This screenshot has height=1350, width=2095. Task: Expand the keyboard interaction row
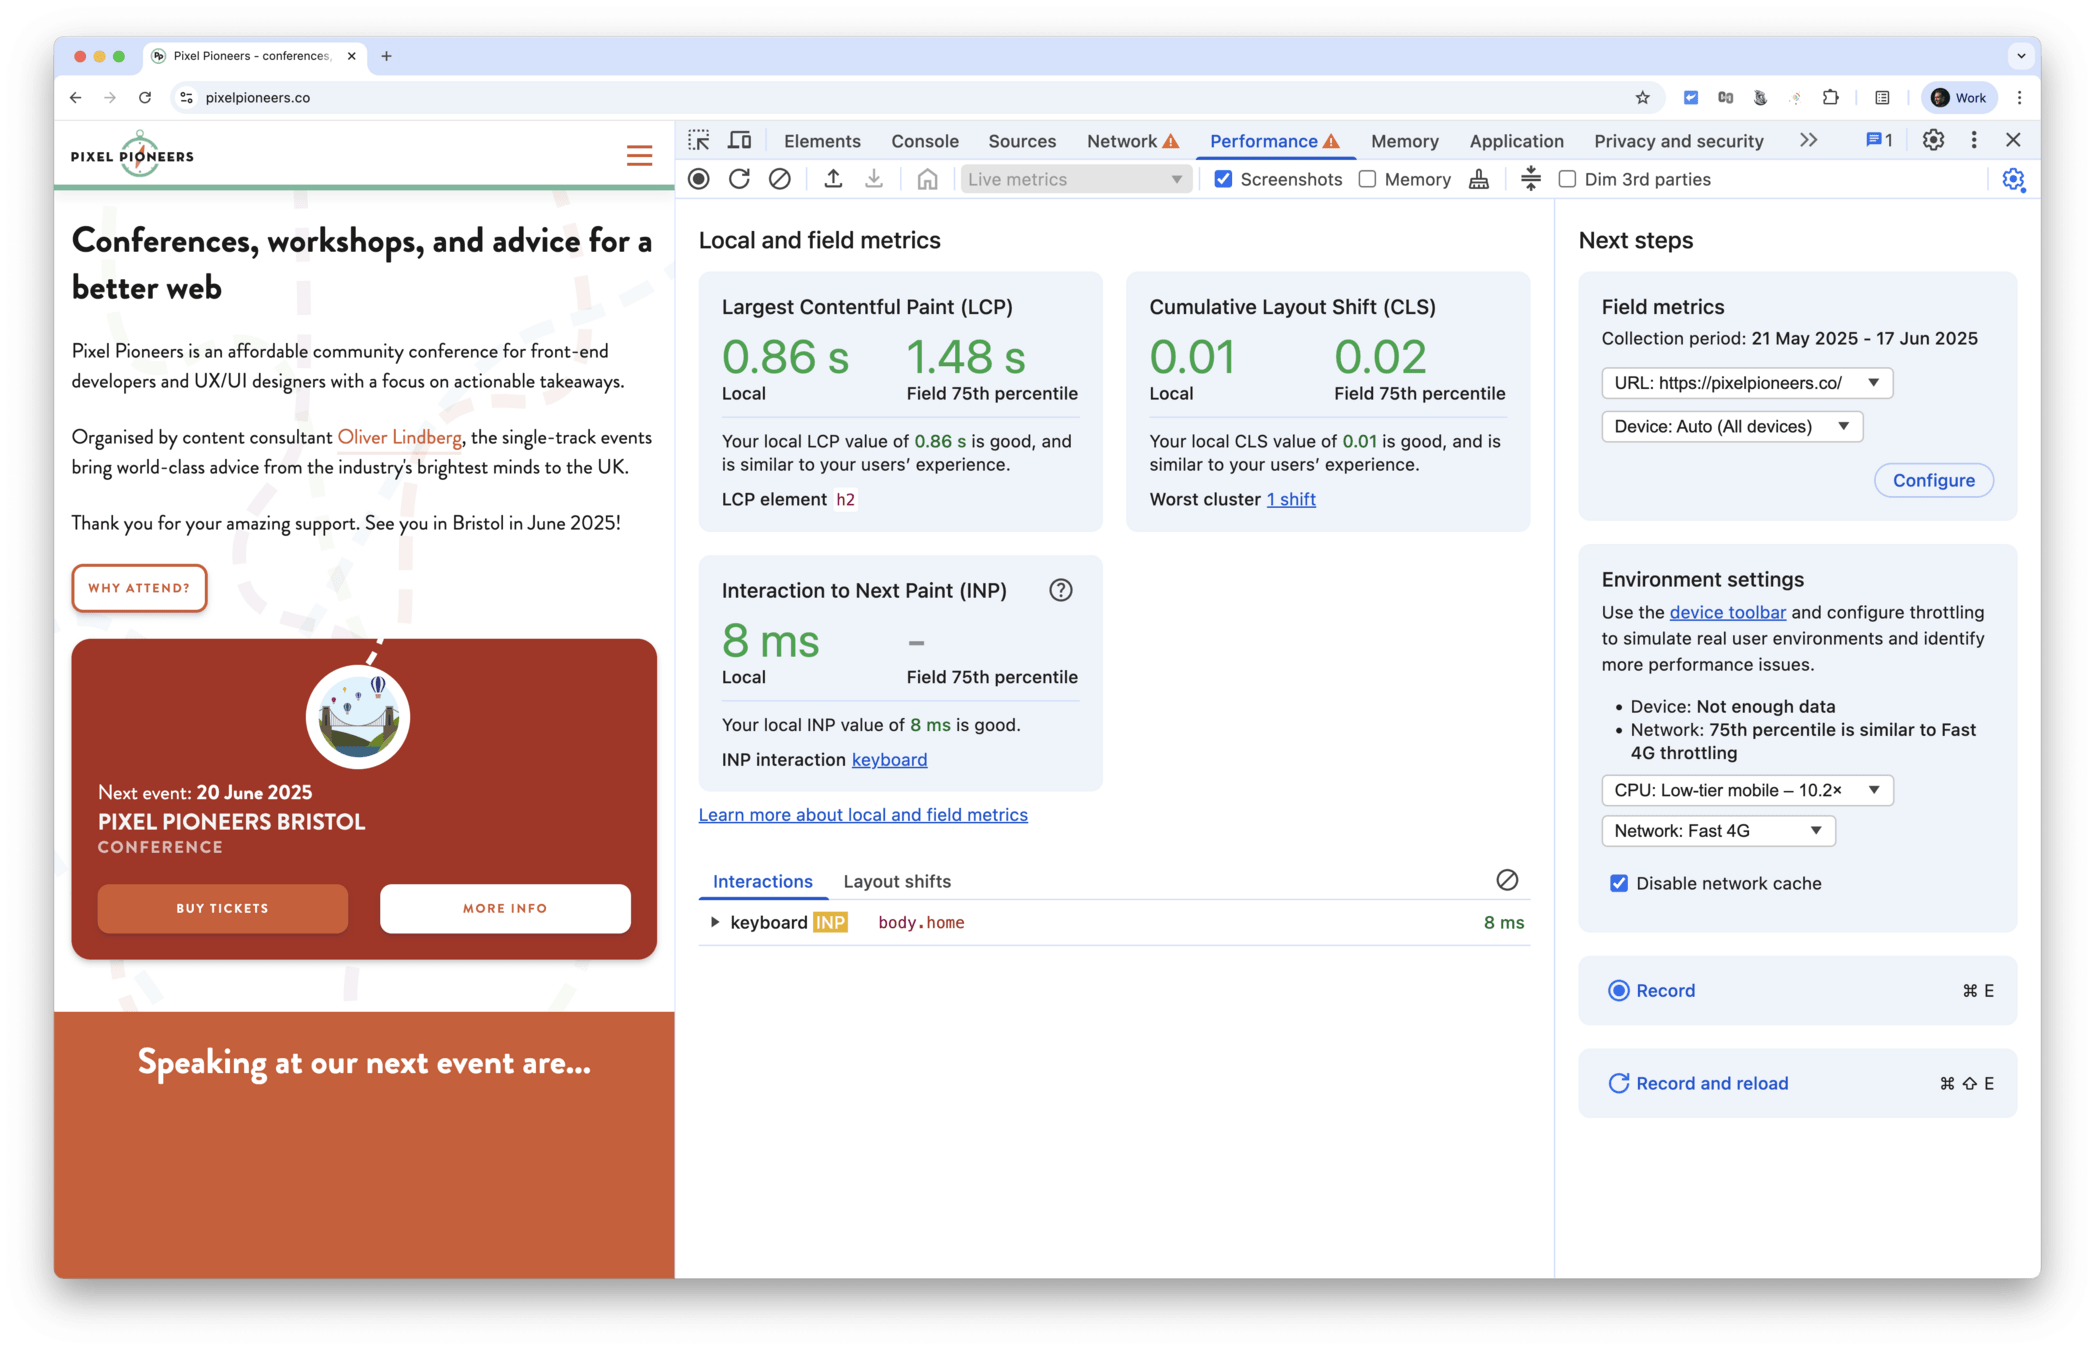[714, 922]
